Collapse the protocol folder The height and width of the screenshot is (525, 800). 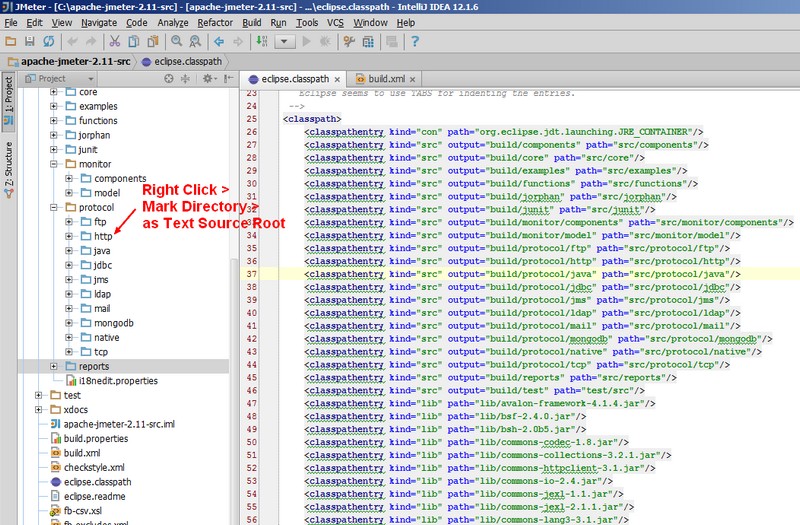[x=54, y=207]
